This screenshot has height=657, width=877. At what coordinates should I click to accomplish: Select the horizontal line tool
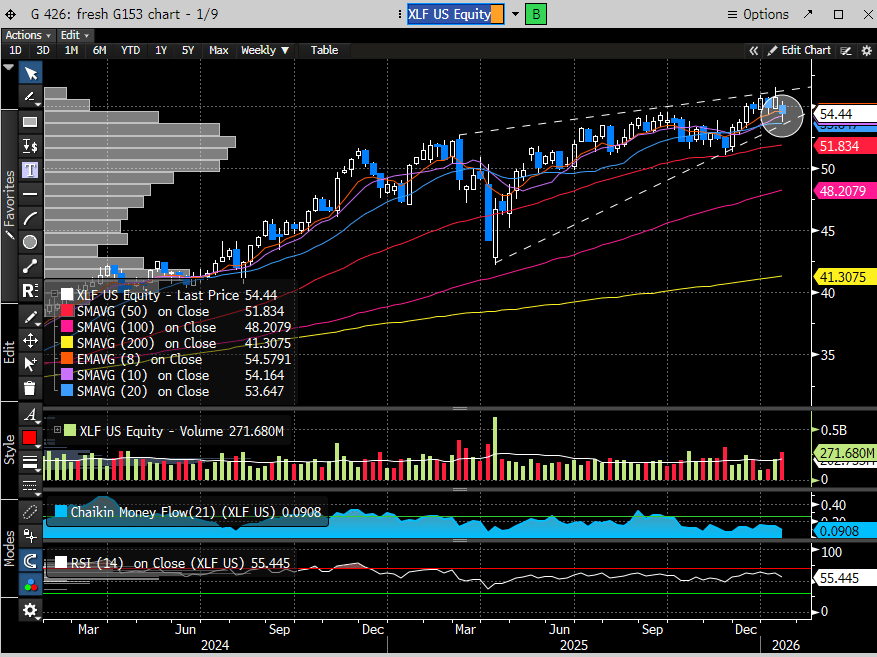30,194
